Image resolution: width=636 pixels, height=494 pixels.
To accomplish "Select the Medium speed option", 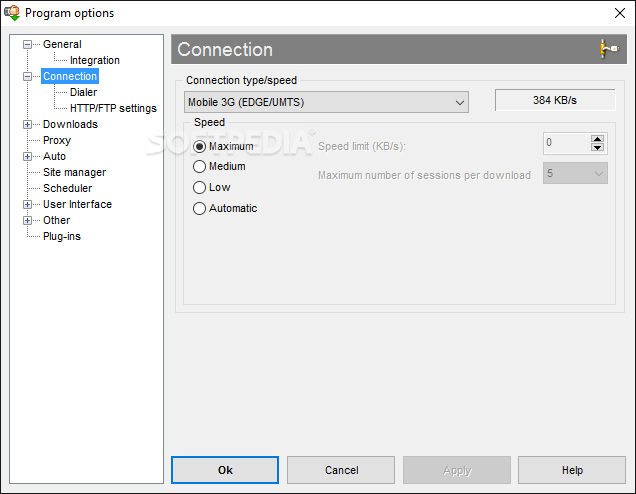I will pyautogui.click(x=200, y=167).
